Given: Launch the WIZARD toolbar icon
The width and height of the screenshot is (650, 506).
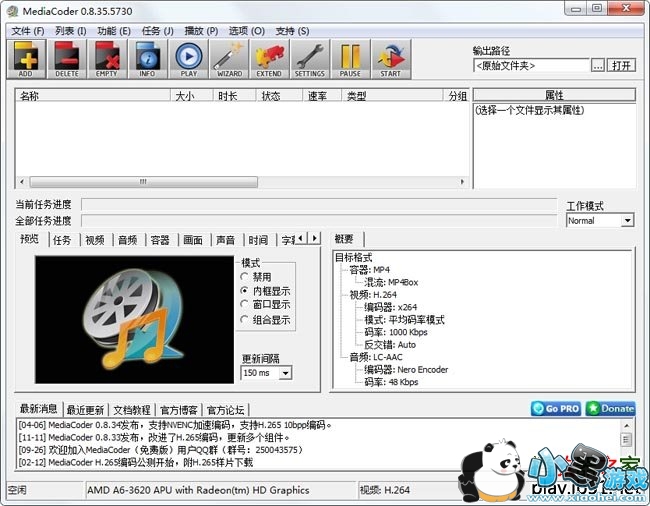Looking at the screenshot, I should coord(229,59).
